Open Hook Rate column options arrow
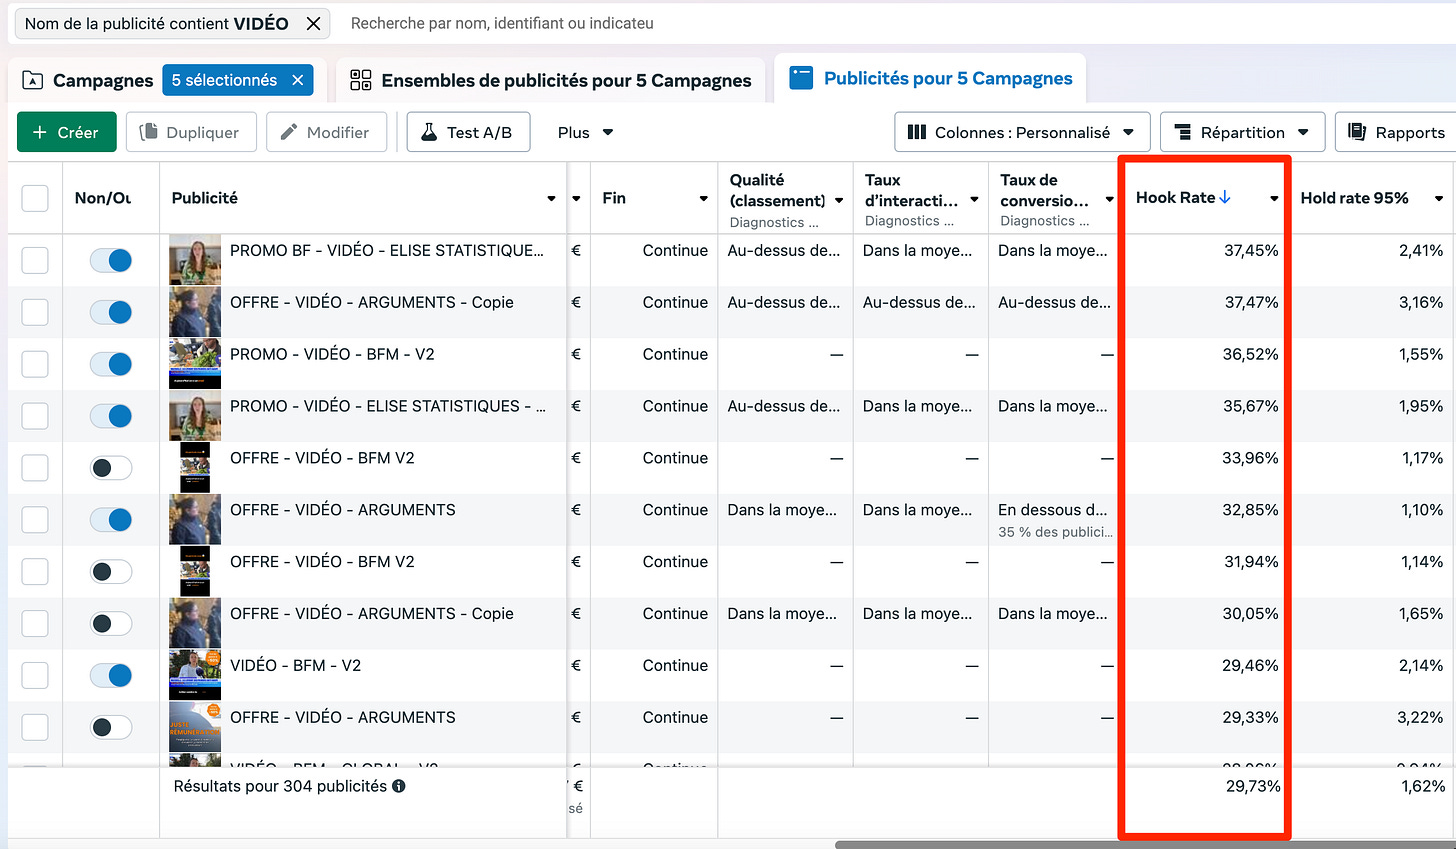This screenshot has width=1456, height=849. point(1274,198)
